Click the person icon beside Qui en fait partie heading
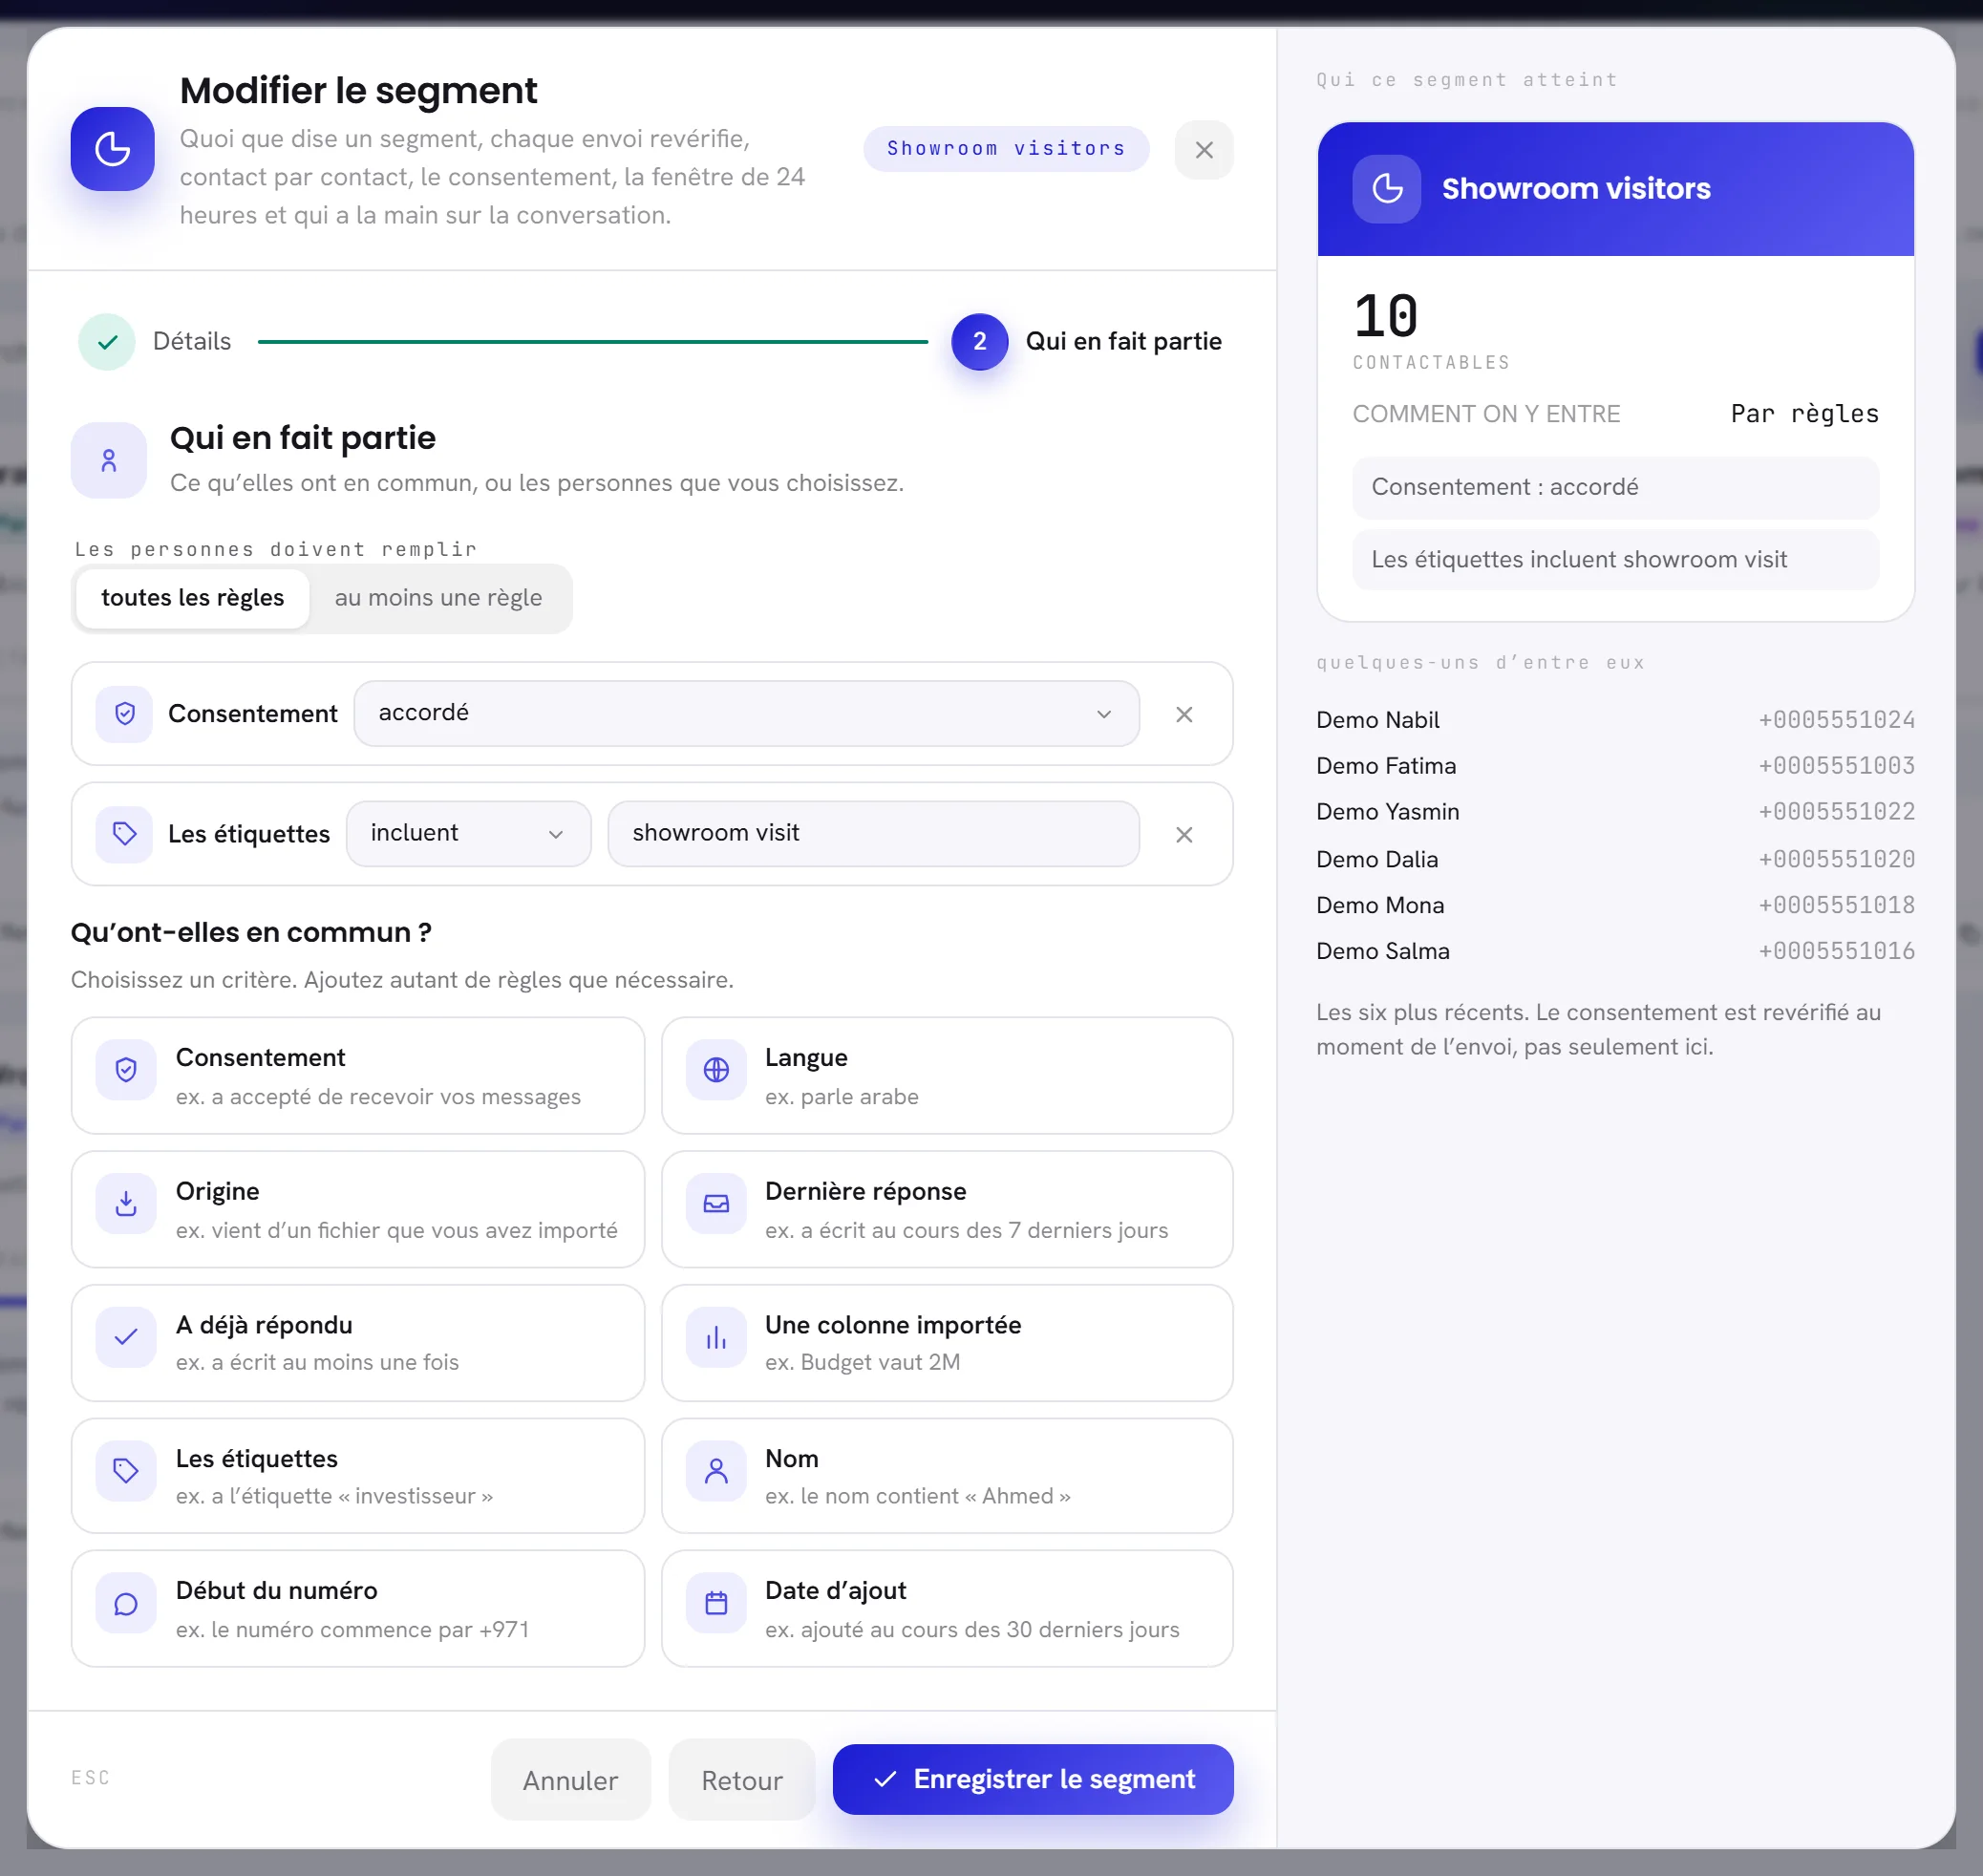This screenshot has width=1983, height=1876. tap(109, 460)
